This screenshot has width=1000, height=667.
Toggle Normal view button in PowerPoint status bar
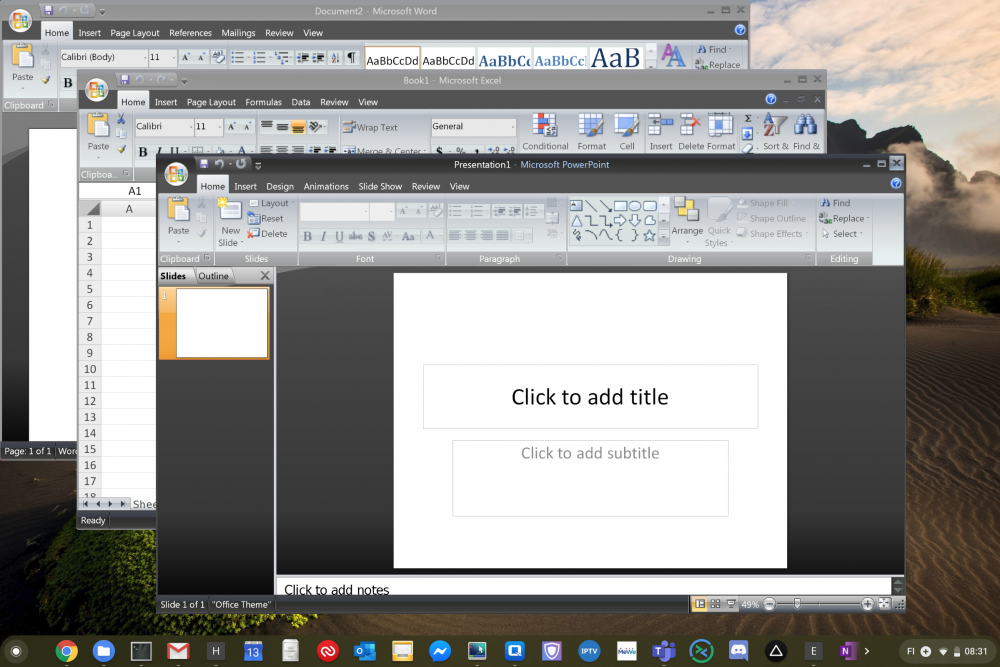coord(700,604)
